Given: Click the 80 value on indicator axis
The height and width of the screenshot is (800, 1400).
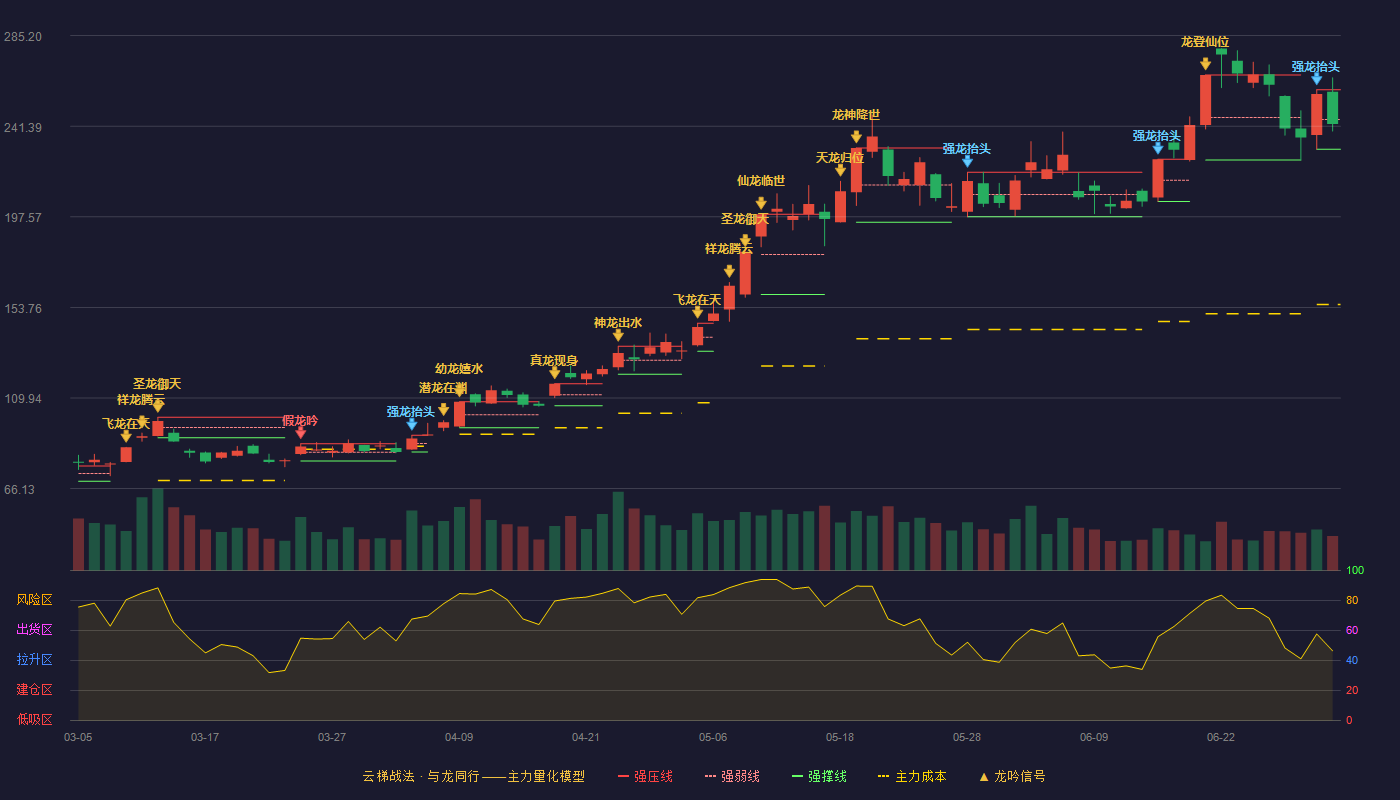Looking at the screenshot, I should click(1352, 600).
